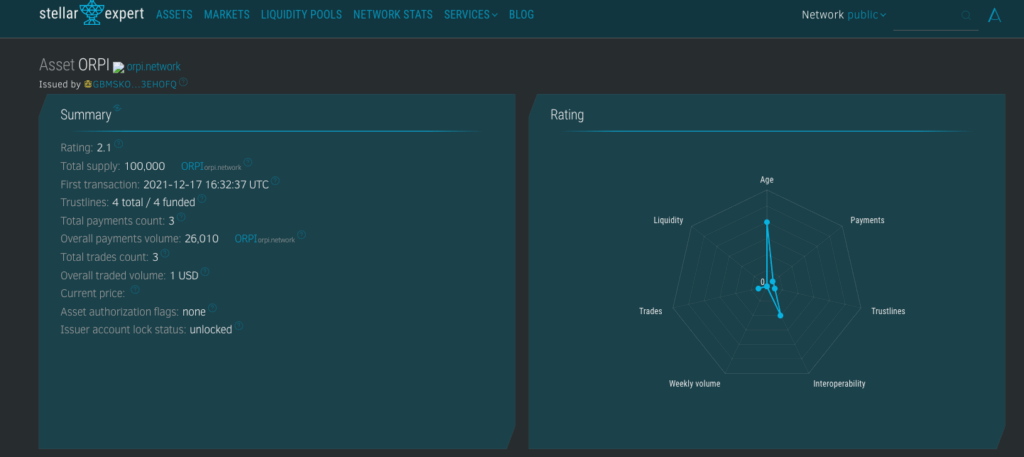Screen dimensions: 1024x457
Task: Show help for Total payments count
Action: (x=181, y=217)
